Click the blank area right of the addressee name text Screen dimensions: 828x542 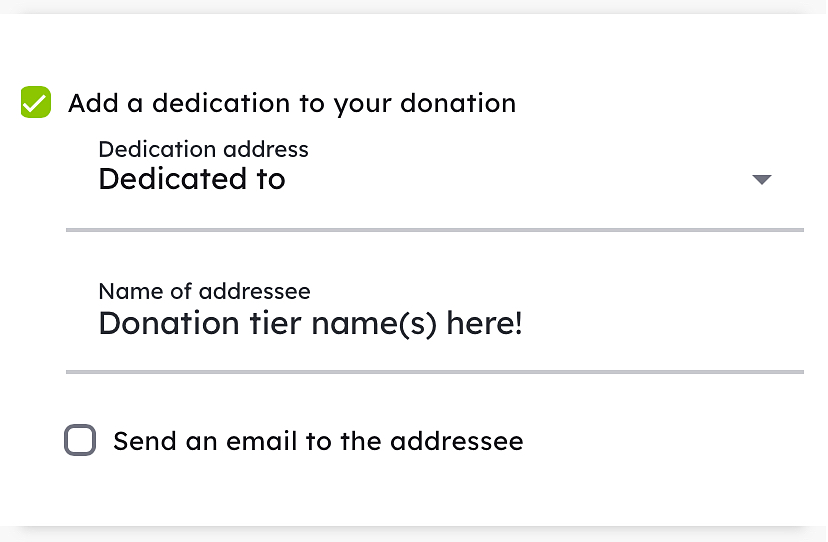point(660,324)
